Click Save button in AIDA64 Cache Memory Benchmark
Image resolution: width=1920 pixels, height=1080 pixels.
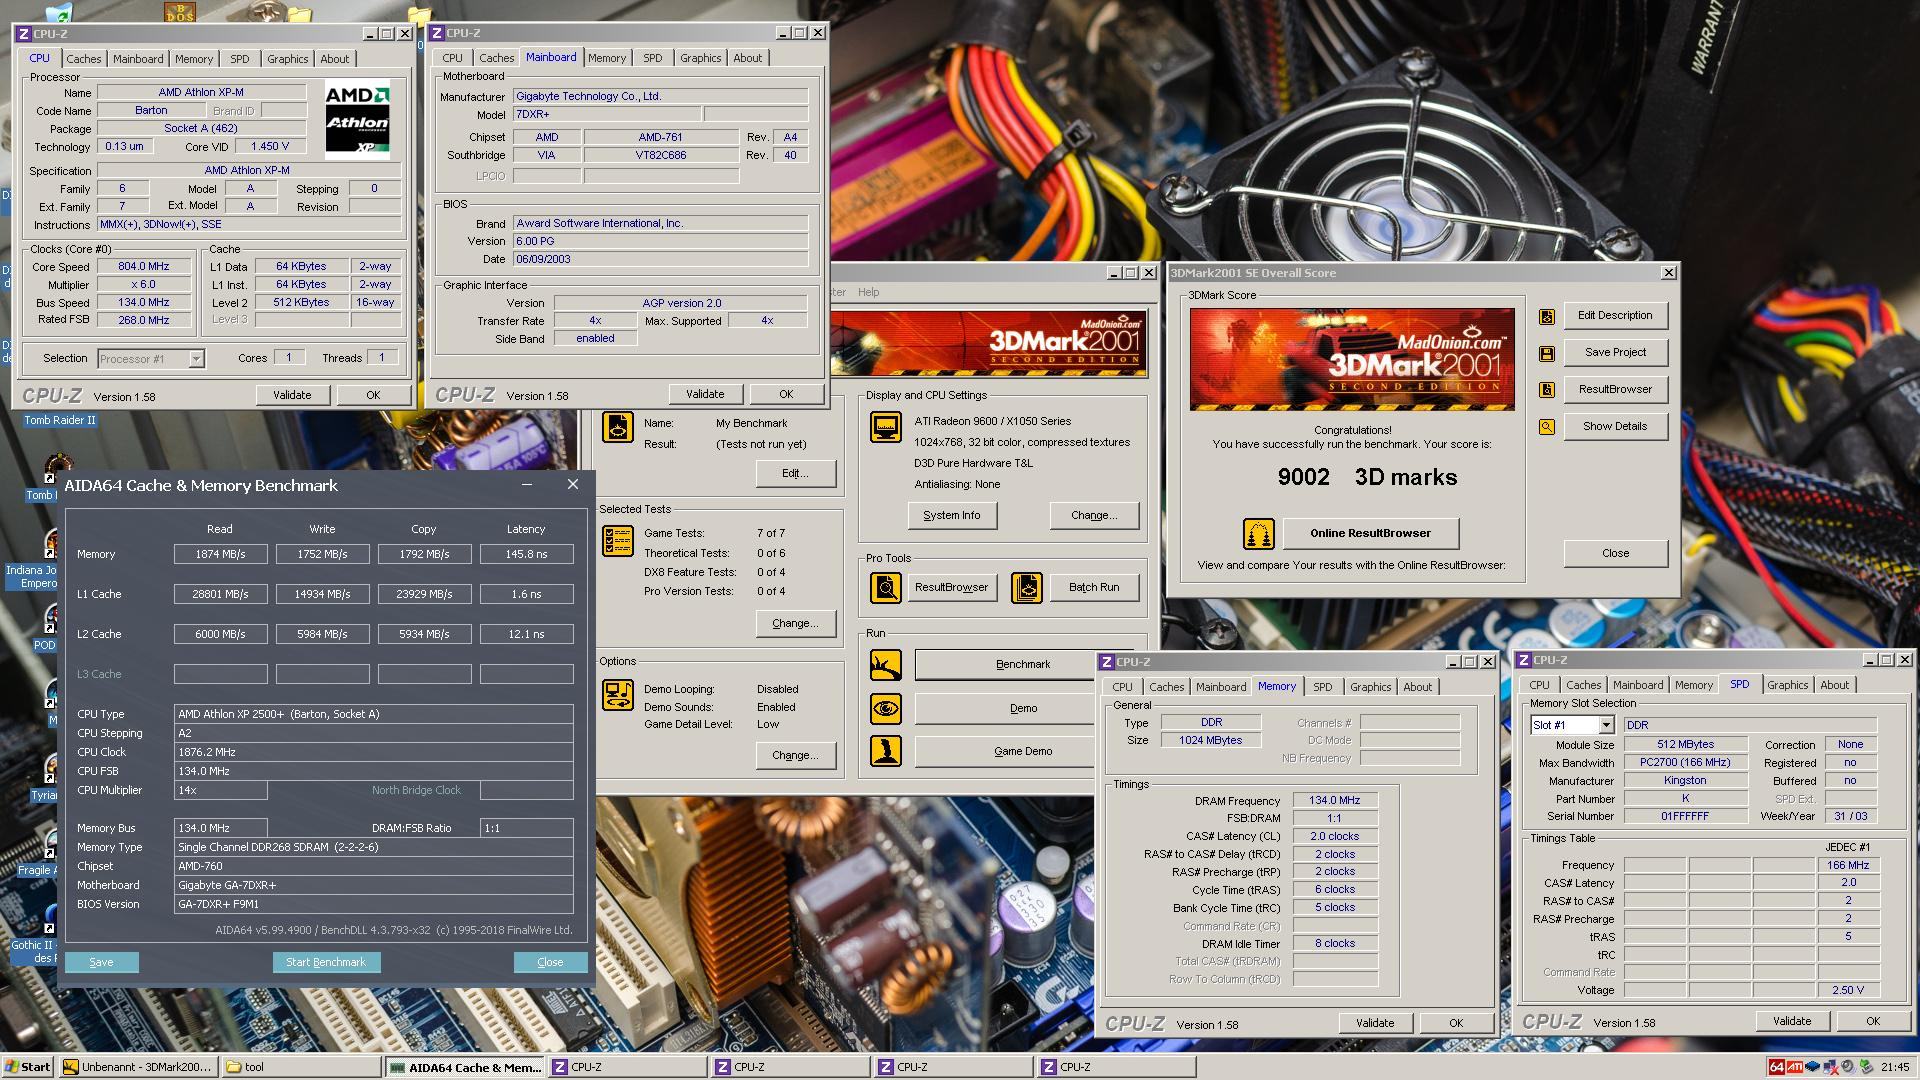(x=103, y=961)
